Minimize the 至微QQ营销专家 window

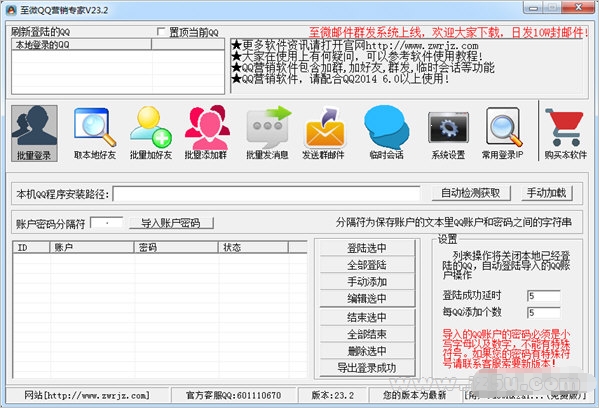pos(534,8)
